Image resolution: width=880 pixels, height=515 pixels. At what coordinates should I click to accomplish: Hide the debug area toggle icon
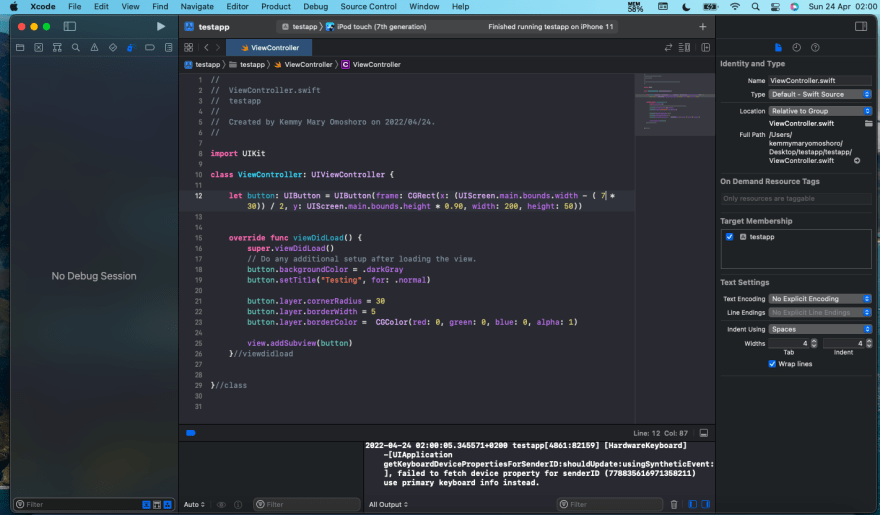(704, 433)
